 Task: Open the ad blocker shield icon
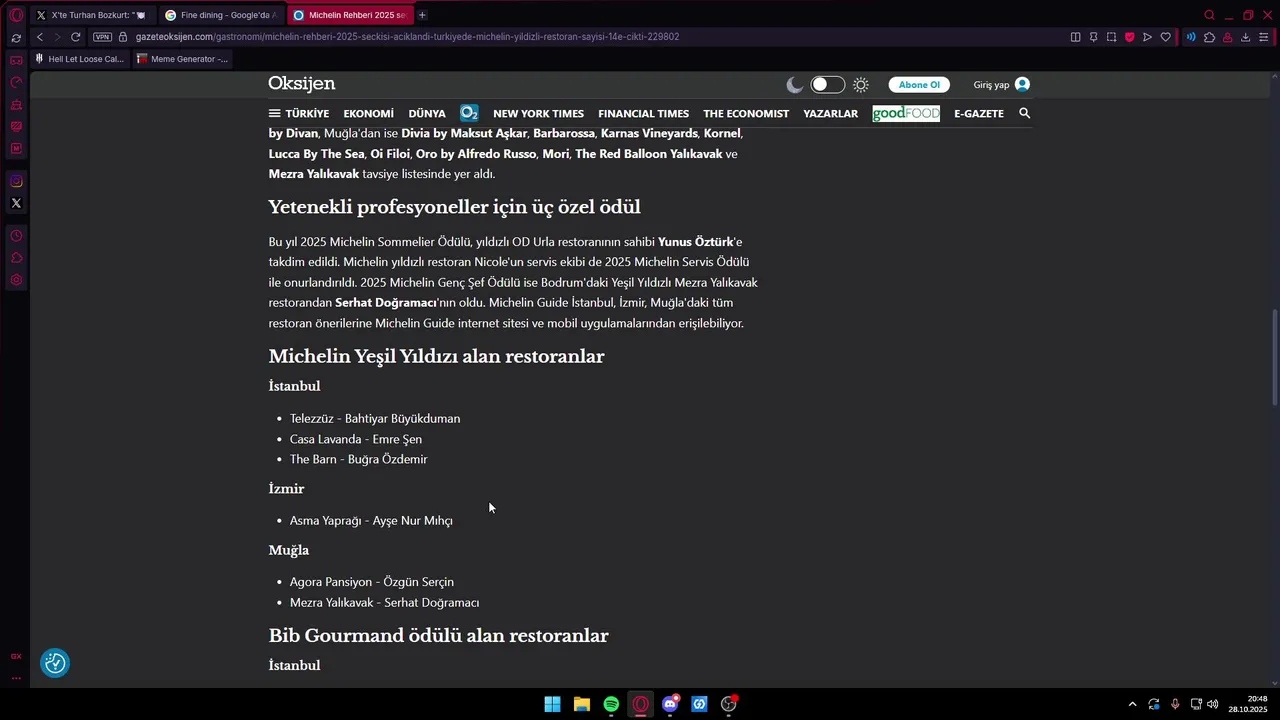click(1129, 37)
